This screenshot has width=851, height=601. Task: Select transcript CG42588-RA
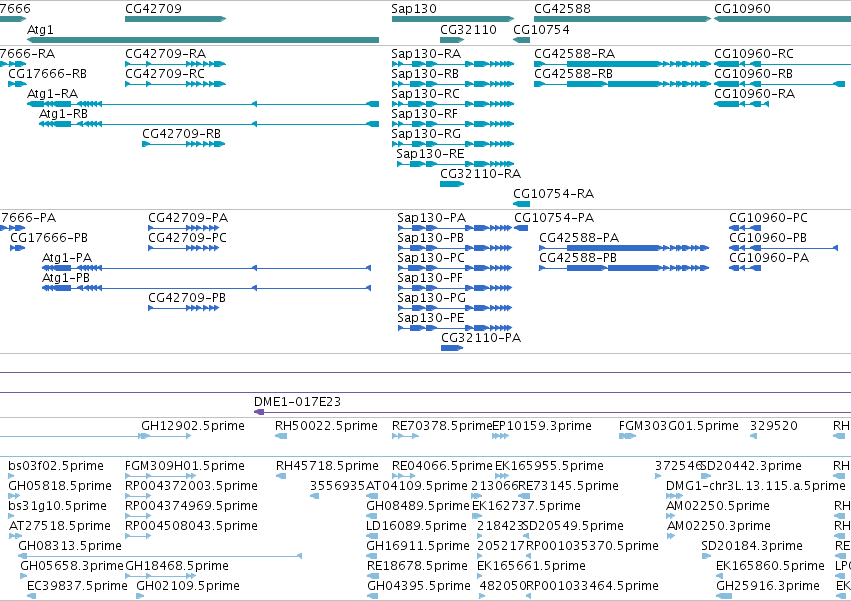574,53
